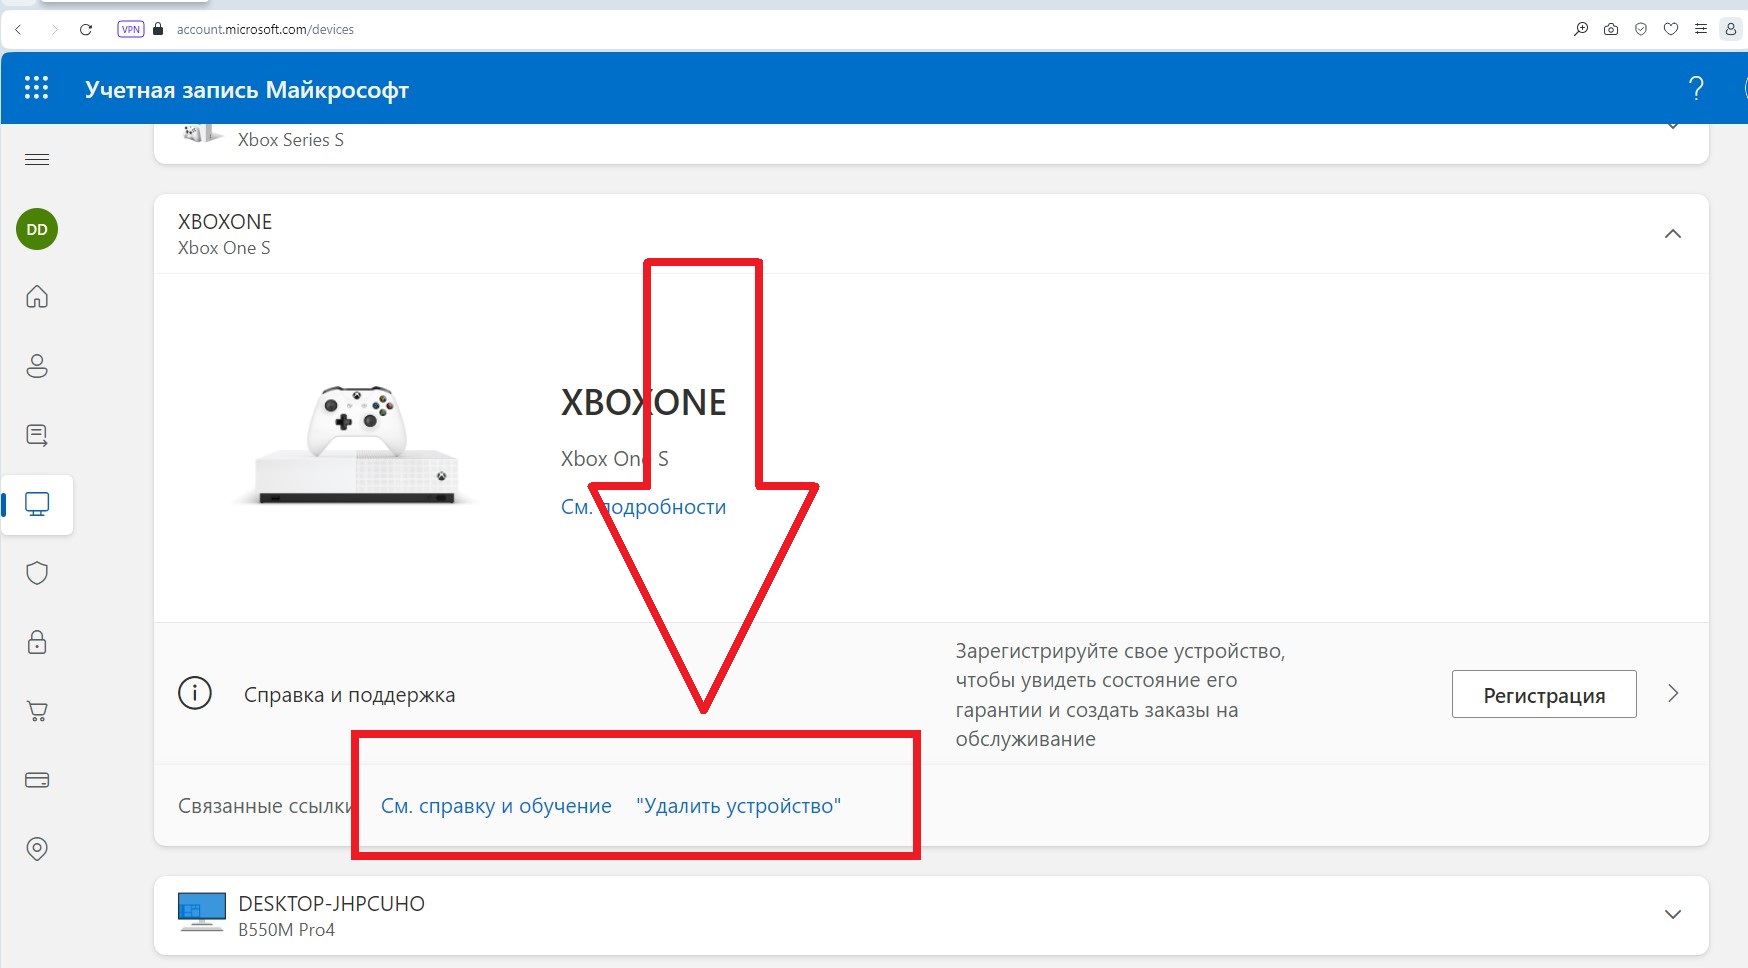This screenshot has width=1748, height=968.
Task: Click the DESKTOP-JHPCUHO device name
Action: coord(331,903)
